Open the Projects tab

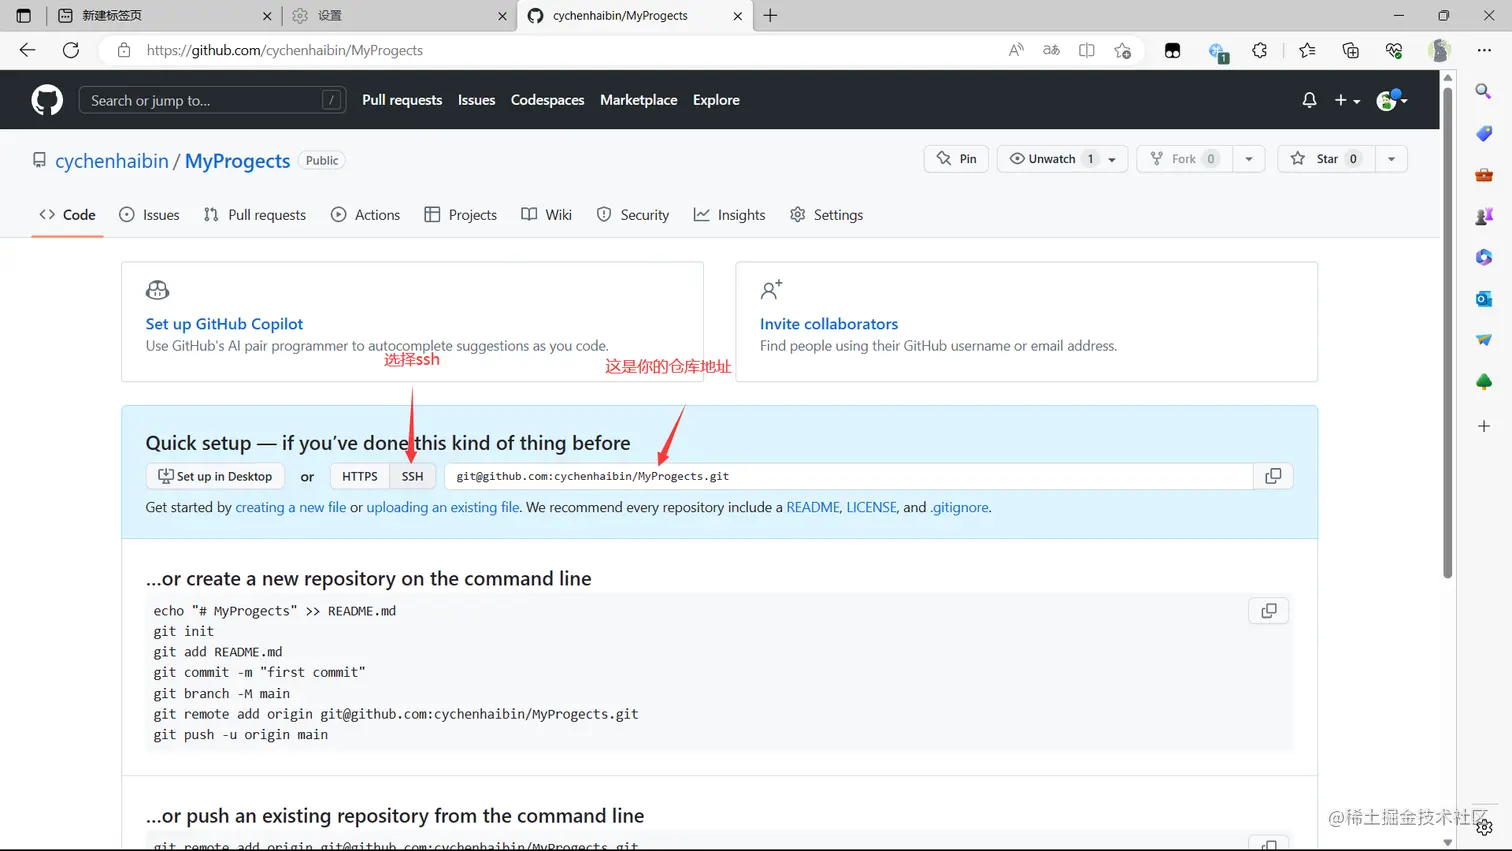click(x=460, y=215)
